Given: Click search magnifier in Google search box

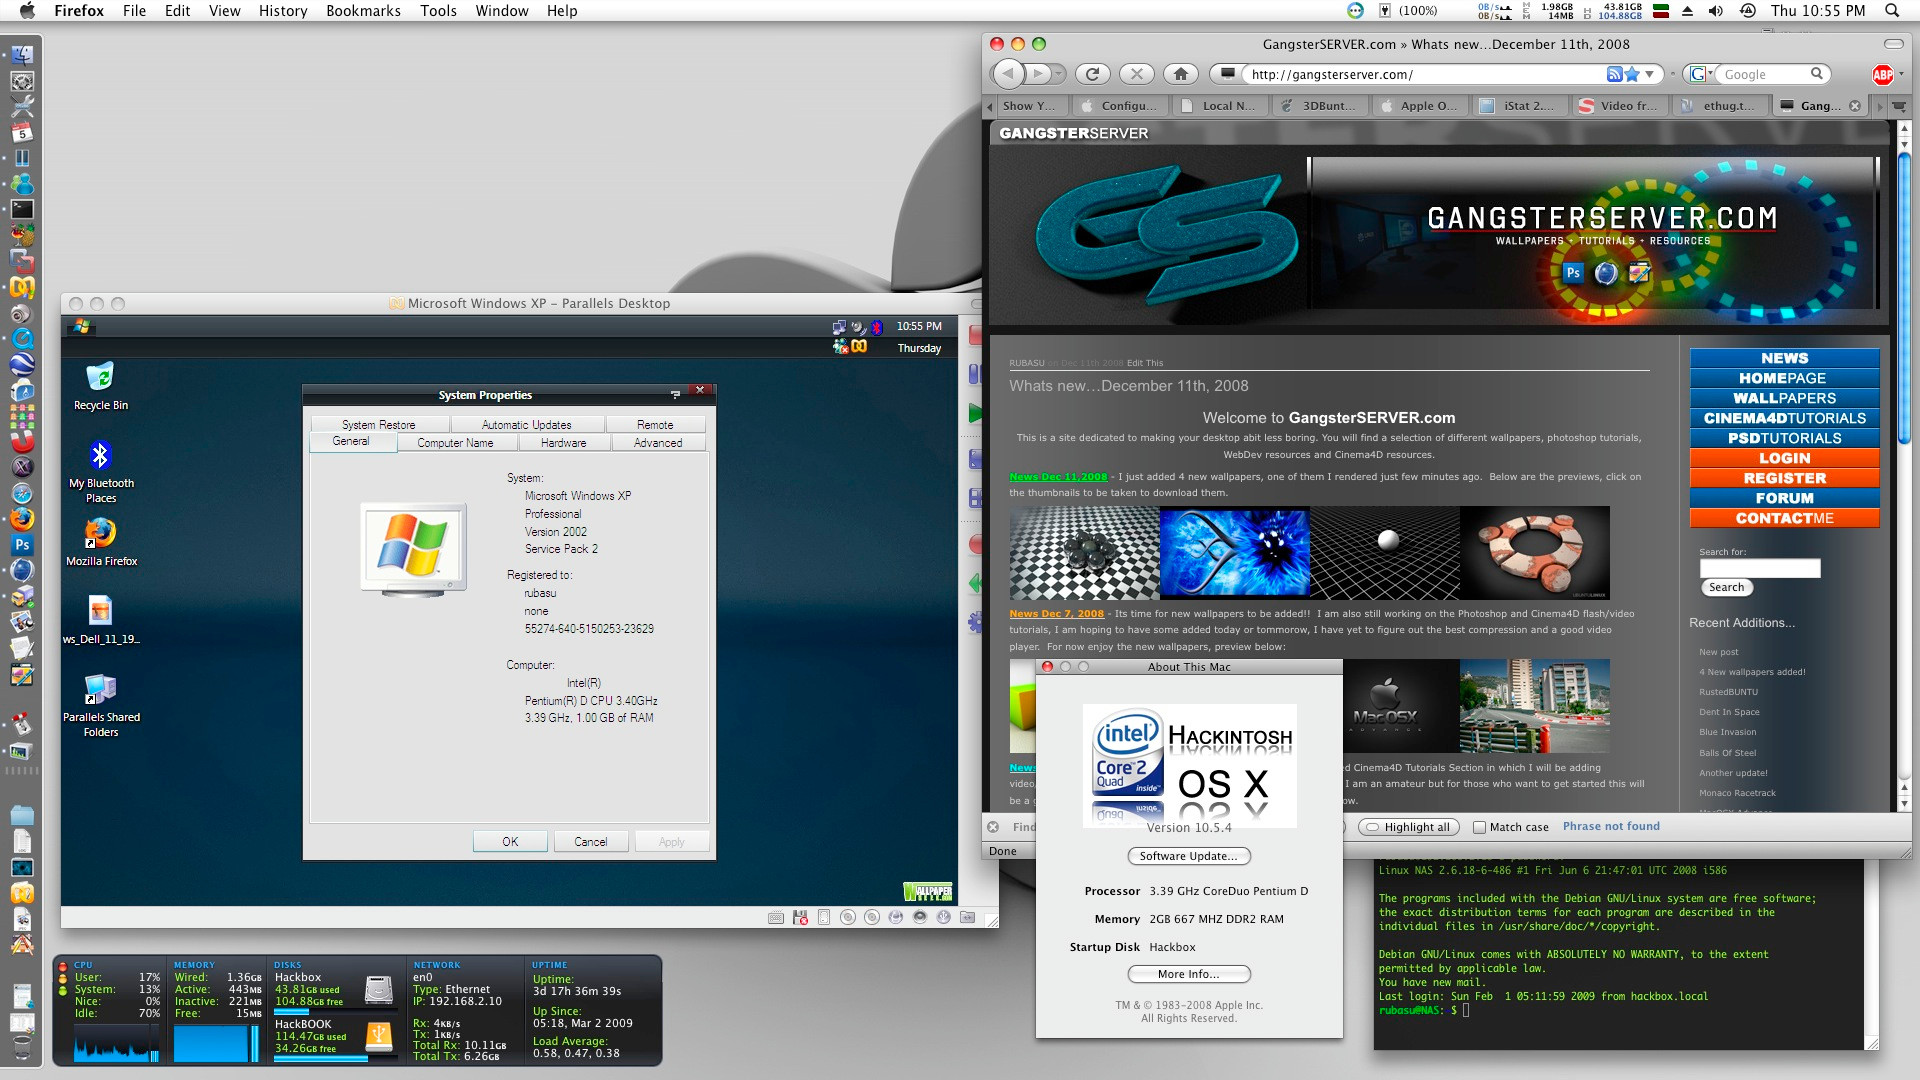Looking at the screenshot, I should pos(1817,74).
